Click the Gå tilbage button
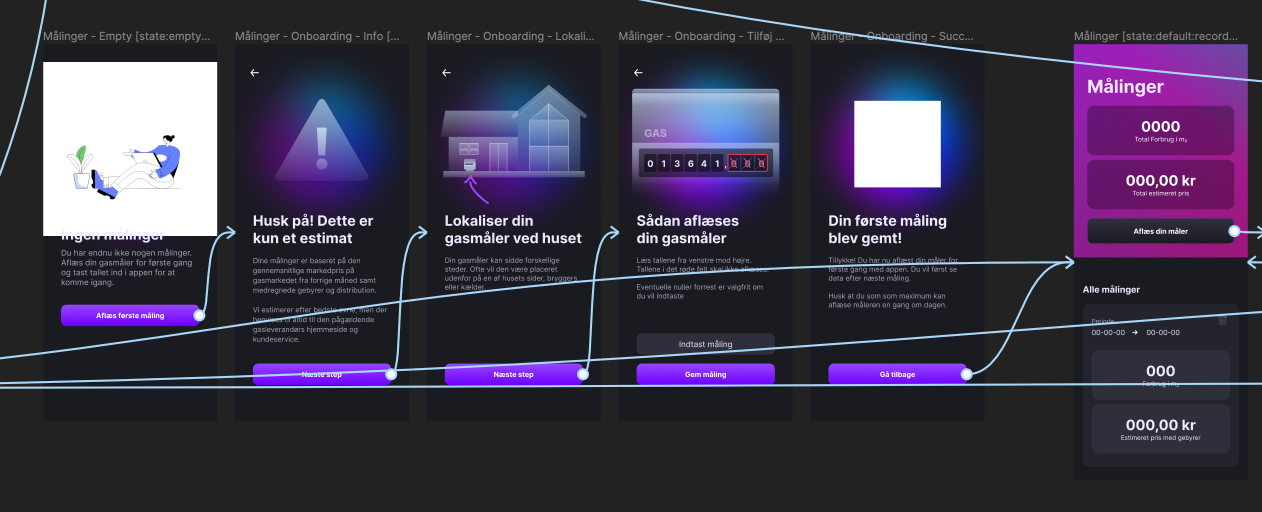1262x512 pixels. pos(897,374)
